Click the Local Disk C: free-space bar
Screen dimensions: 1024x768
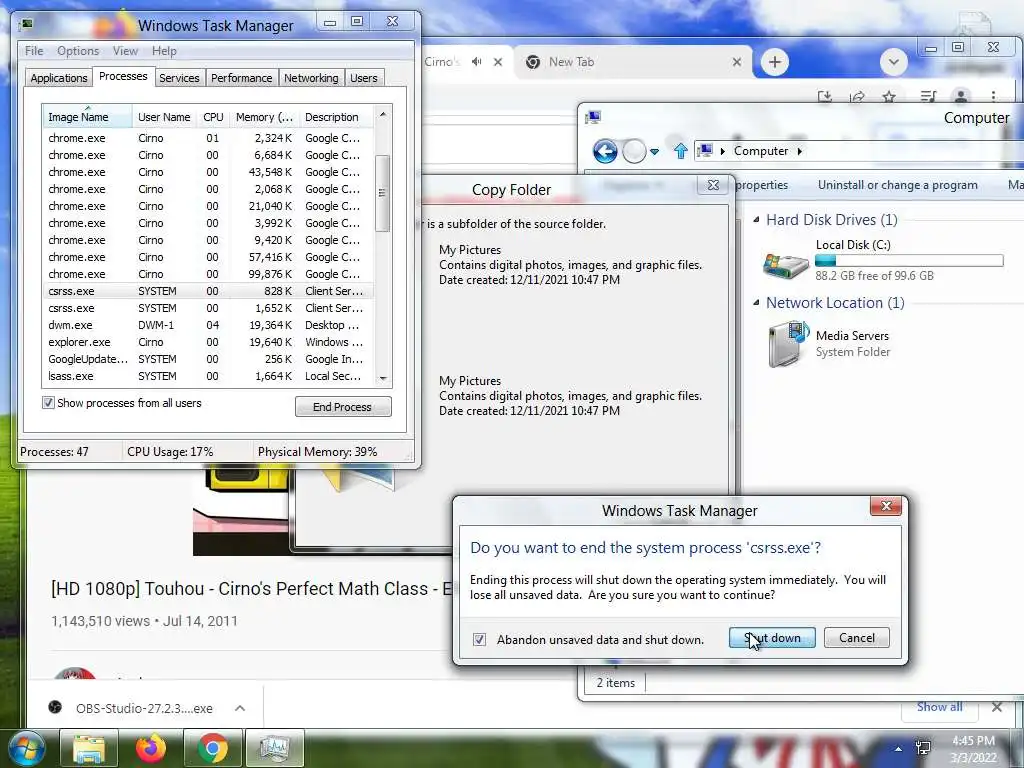pyautogui.click(x=909, y=261)
